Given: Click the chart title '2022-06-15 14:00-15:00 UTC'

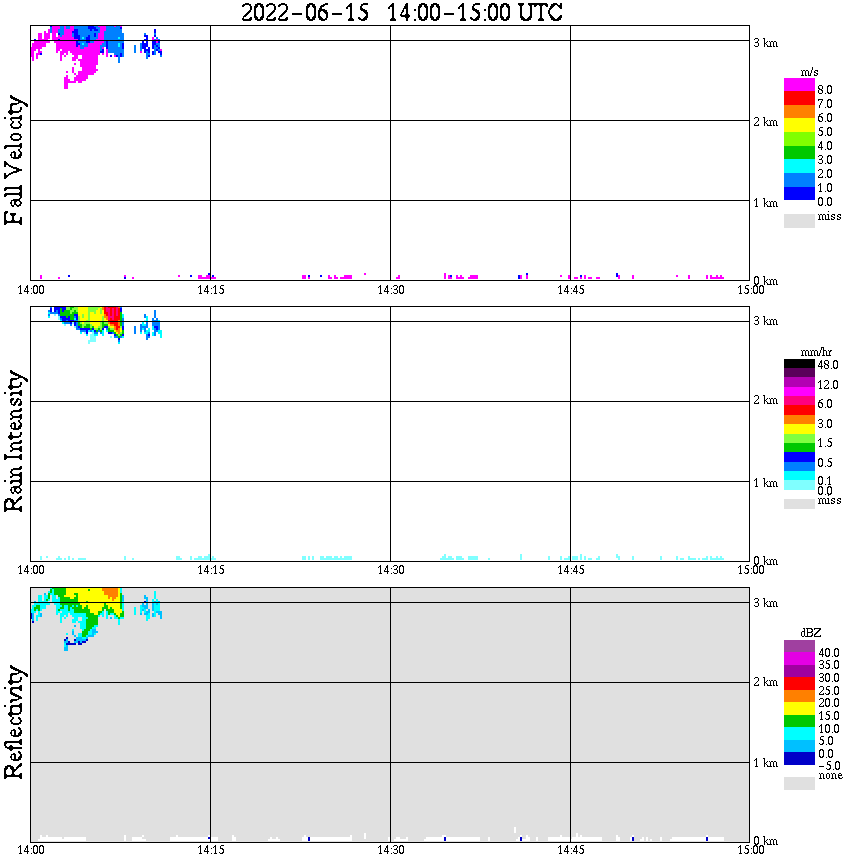Looking at the screenshot, I should (402, 12).
